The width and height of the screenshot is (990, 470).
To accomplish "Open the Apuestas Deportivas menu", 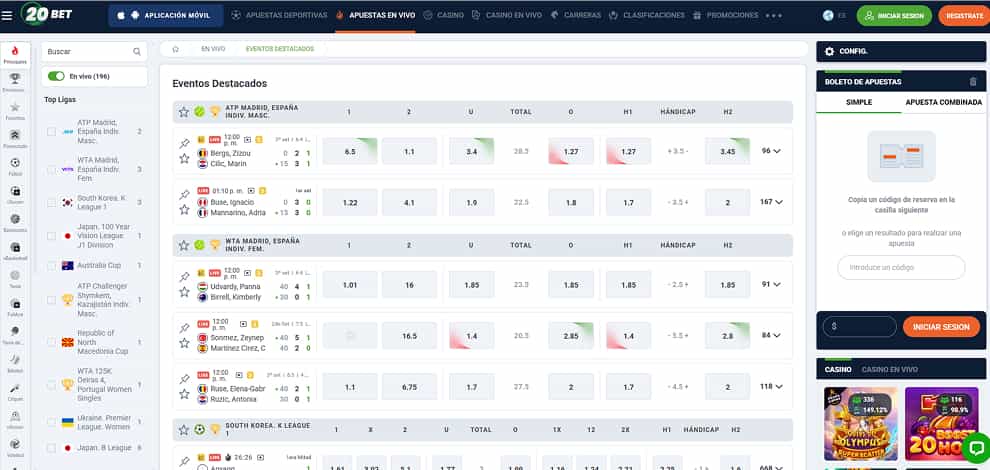I will click(x=279, y=15).
